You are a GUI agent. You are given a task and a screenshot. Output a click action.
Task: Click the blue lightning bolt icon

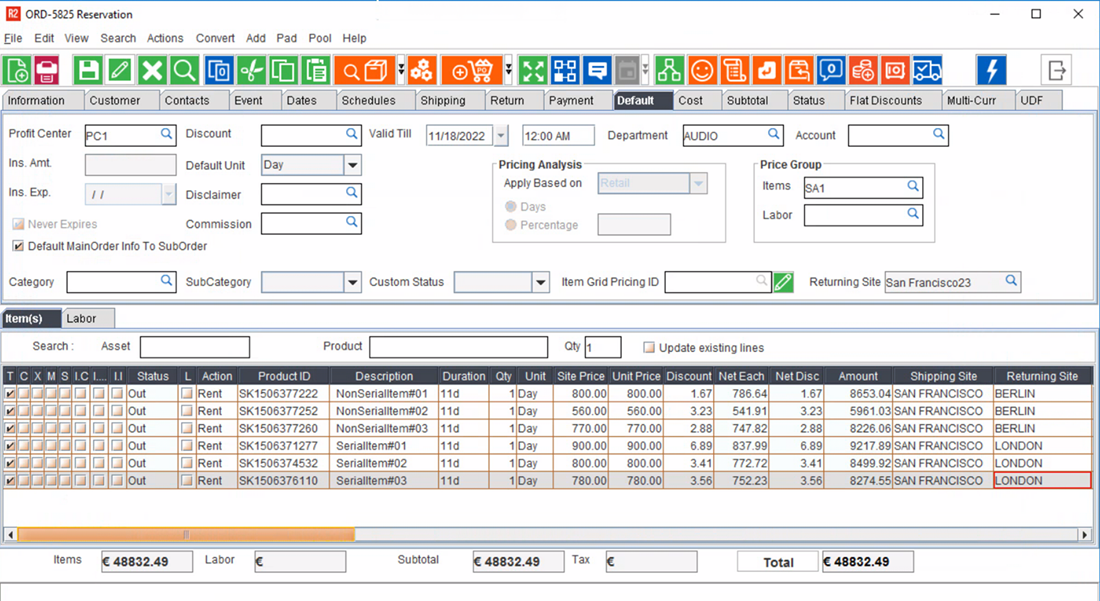coord(991,70)
